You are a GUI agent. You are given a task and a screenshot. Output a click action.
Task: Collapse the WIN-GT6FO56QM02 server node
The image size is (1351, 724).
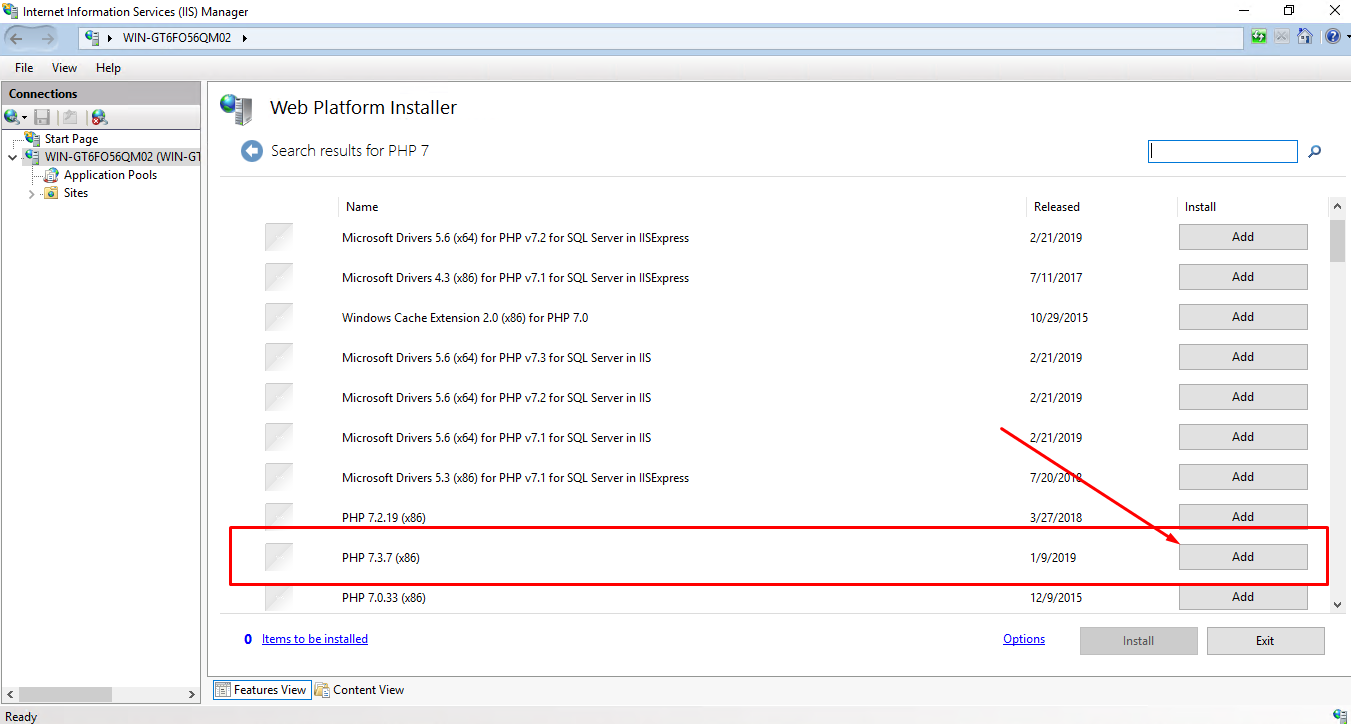coord(12,157)
